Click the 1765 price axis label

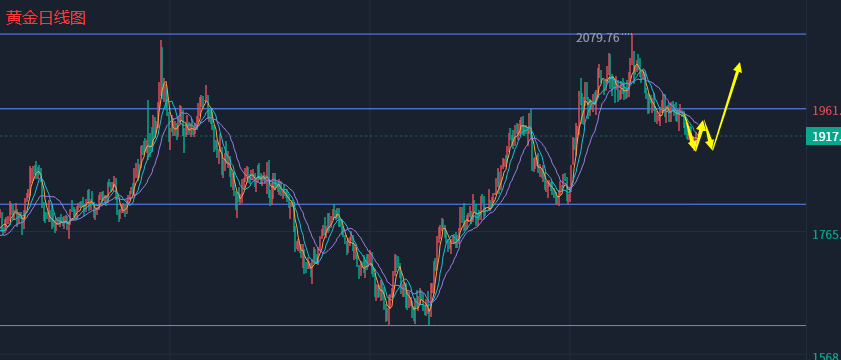[x=826, y=234]
